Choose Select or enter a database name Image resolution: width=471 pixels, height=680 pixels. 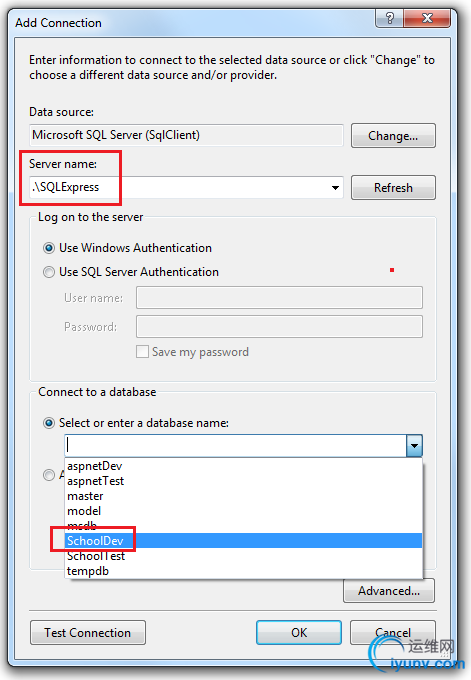pos(49,423)
